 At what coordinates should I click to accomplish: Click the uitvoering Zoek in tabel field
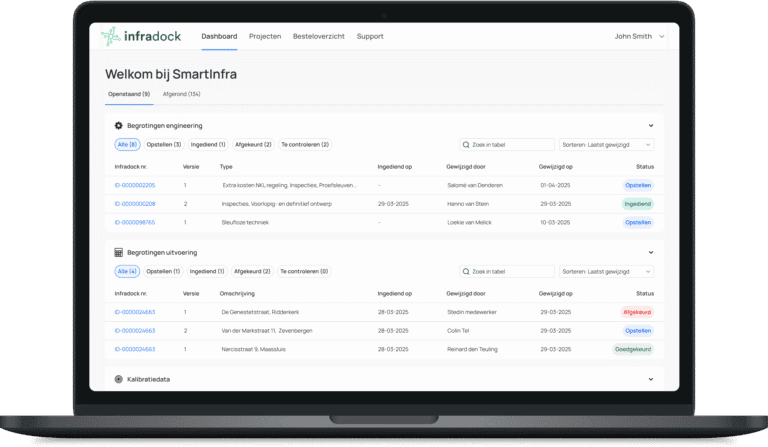(507, 272)
